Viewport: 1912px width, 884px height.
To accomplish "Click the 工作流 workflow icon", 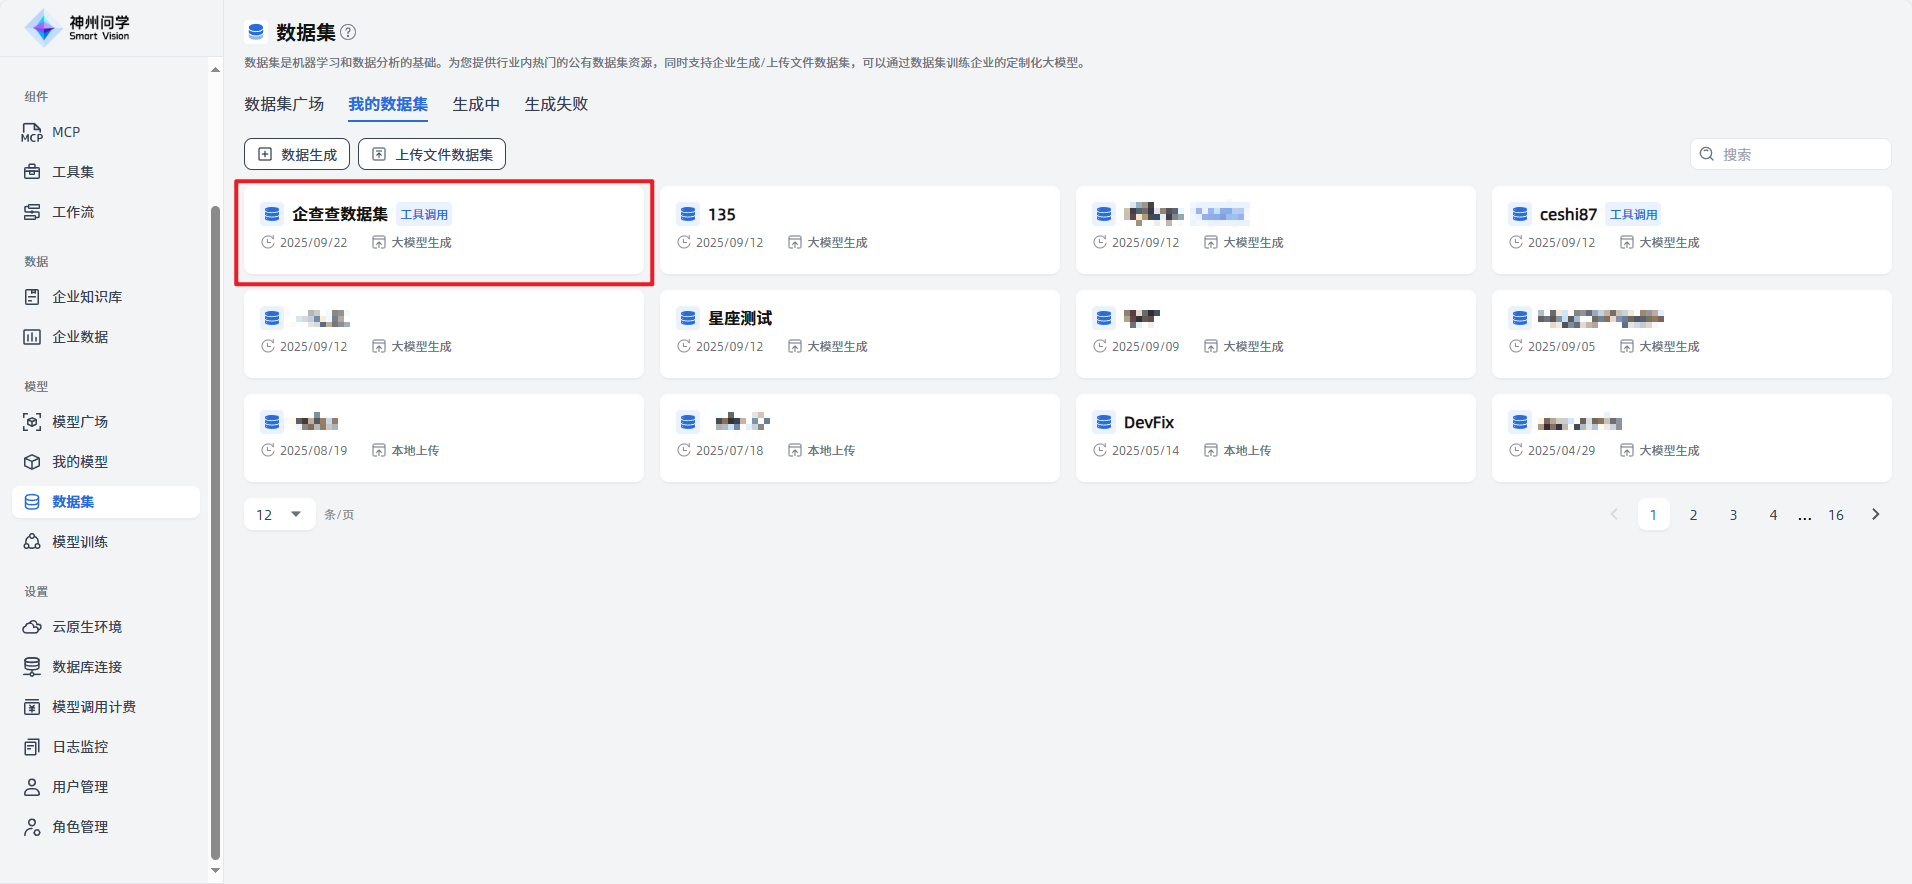I will tap(32, 212).
